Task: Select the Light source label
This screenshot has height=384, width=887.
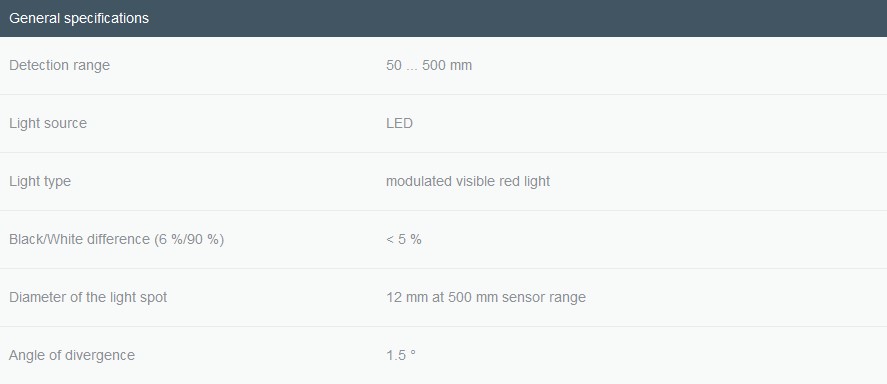Action: [x=48, y=123]
